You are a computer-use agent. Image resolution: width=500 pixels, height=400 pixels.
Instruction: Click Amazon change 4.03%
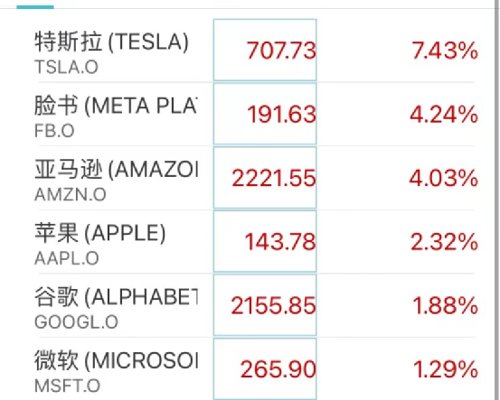[x=444, y=178]
